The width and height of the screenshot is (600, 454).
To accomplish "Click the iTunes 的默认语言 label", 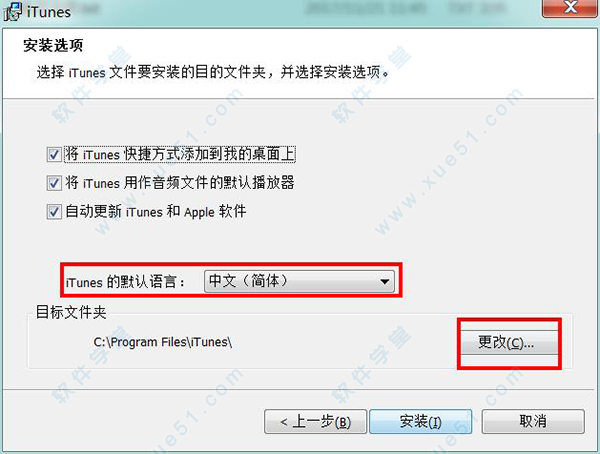I will [125, 283].
